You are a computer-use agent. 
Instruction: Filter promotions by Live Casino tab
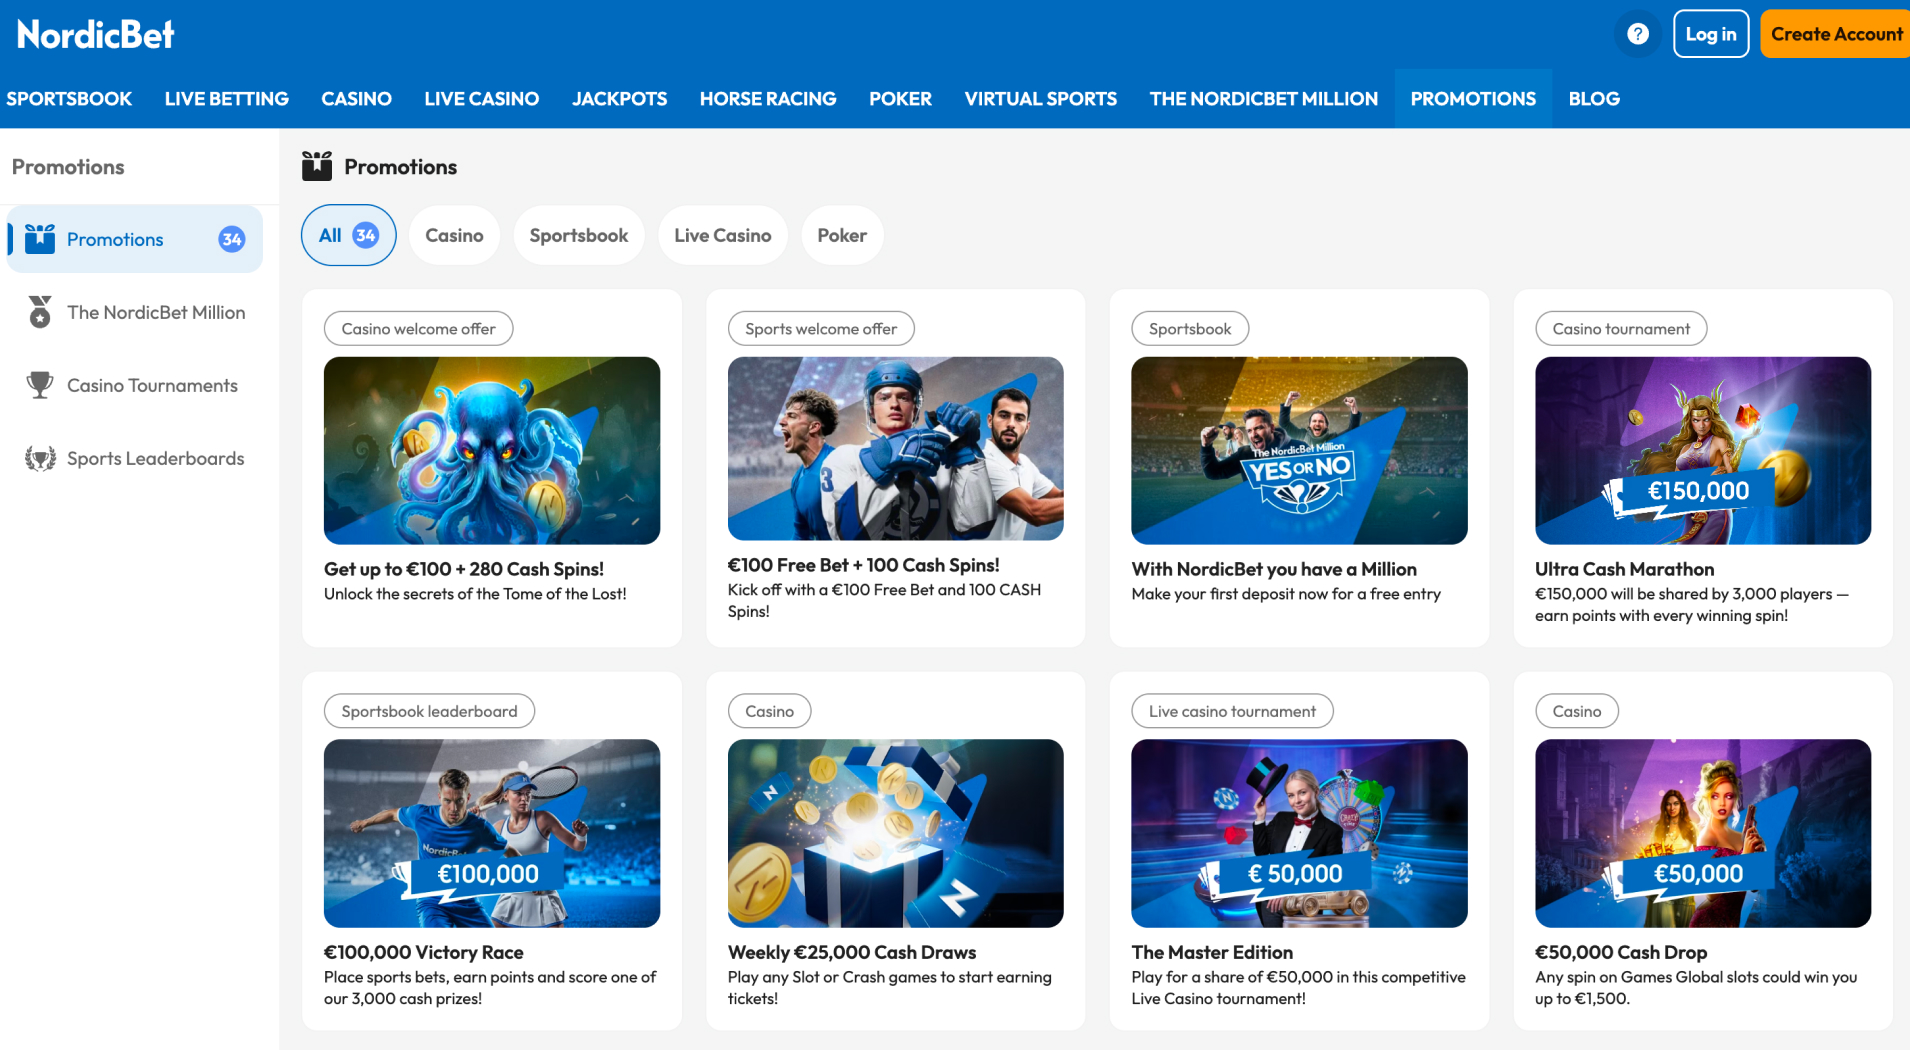[x=723, y=235]
